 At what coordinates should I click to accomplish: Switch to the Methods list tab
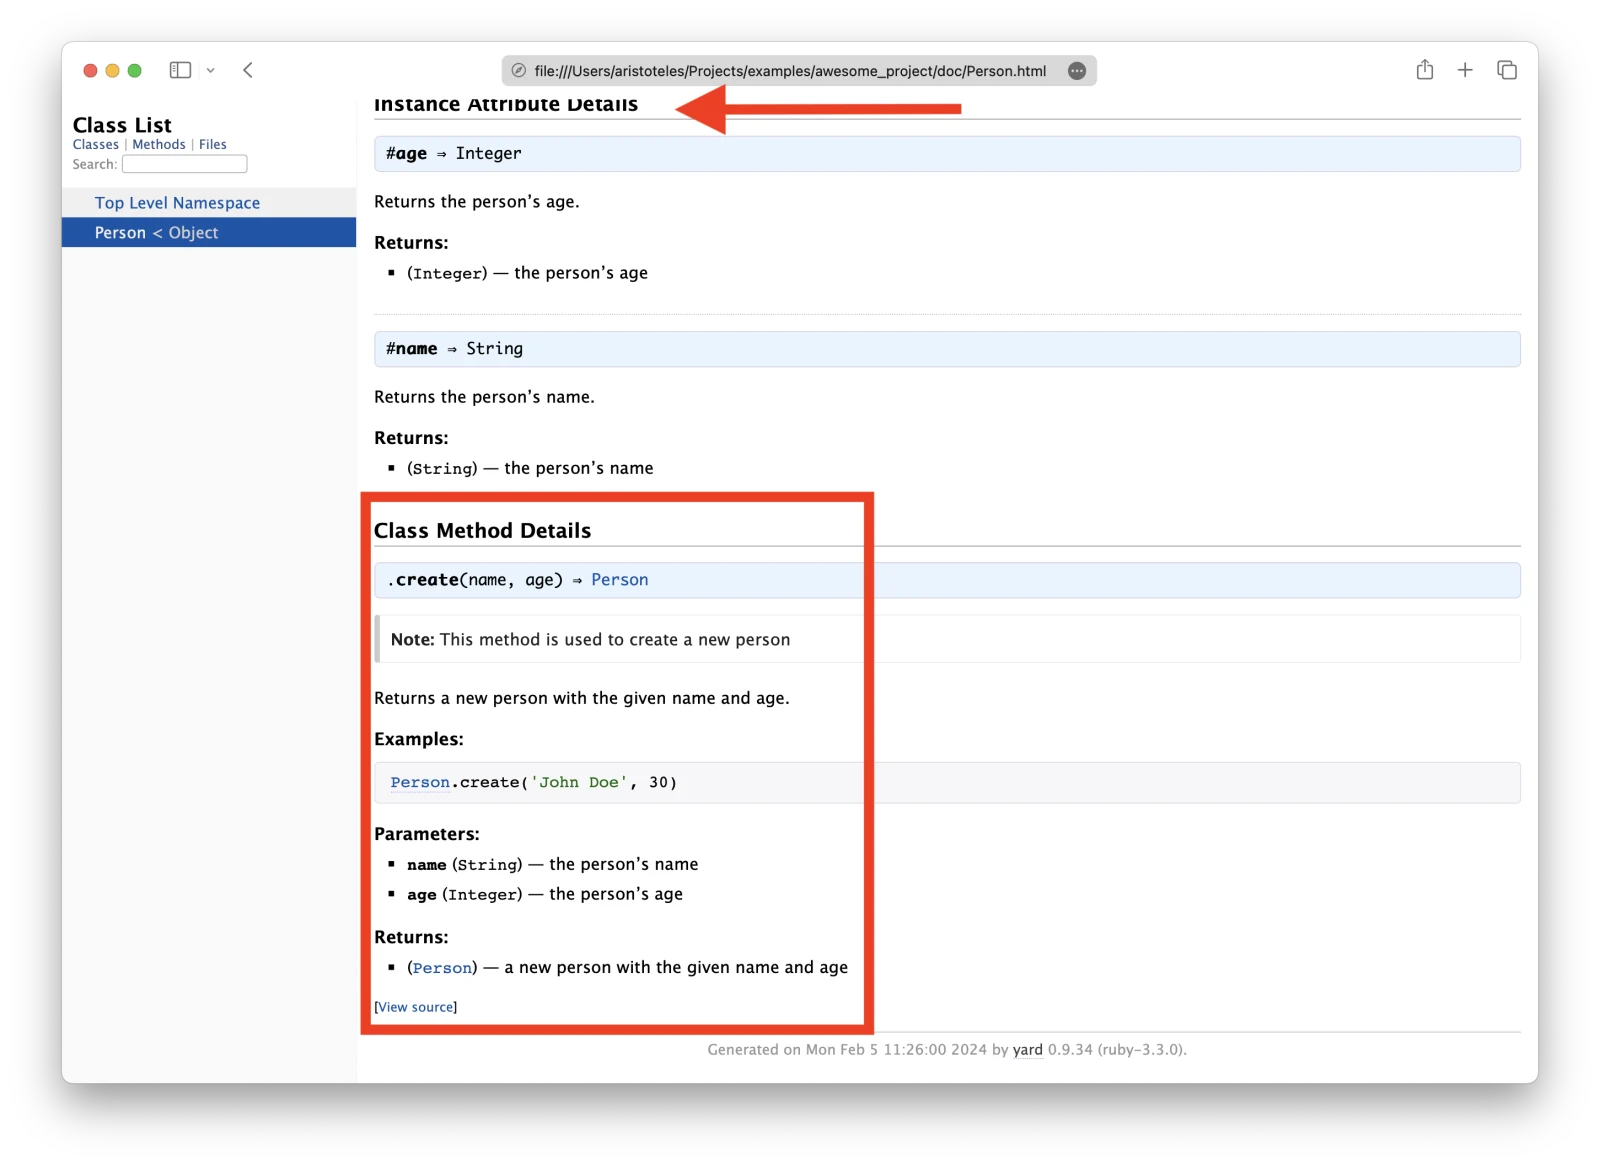point(159,145)
